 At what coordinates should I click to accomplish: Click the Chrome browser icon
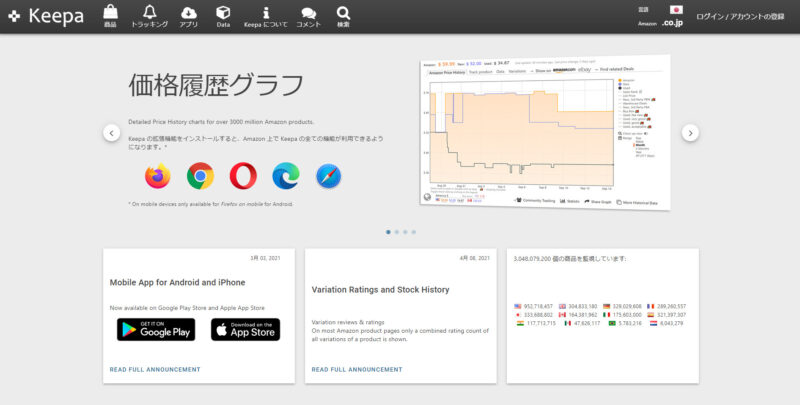click(x=201, y=176)
